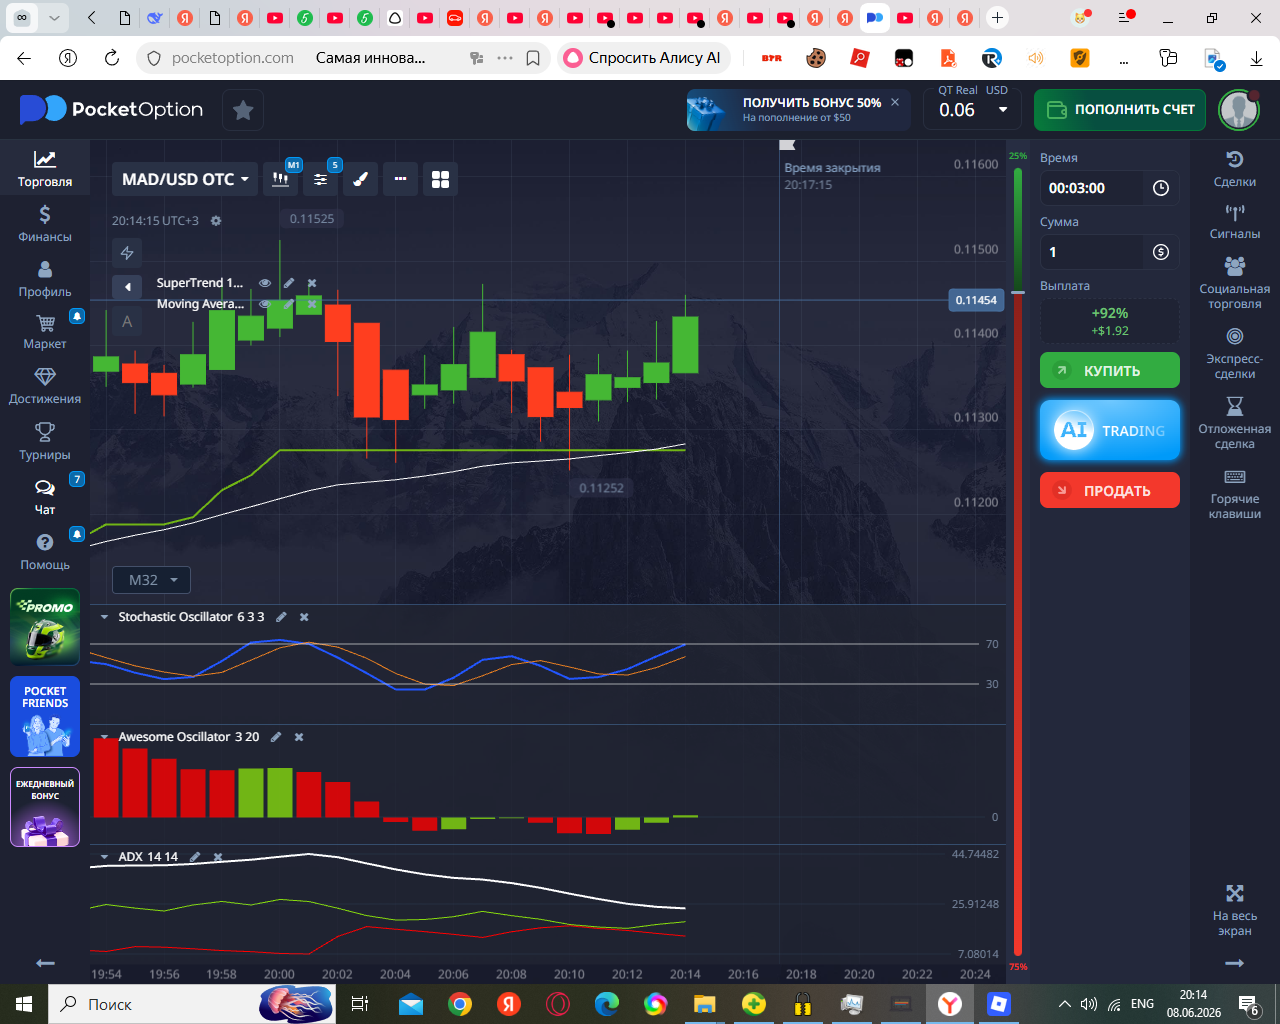Image resolution: width=1280 pixels, height=1024 pixels.
Task: Collapse the Awesome Oscillator panel
Action: pyautogui.click(x=104, y=737)
